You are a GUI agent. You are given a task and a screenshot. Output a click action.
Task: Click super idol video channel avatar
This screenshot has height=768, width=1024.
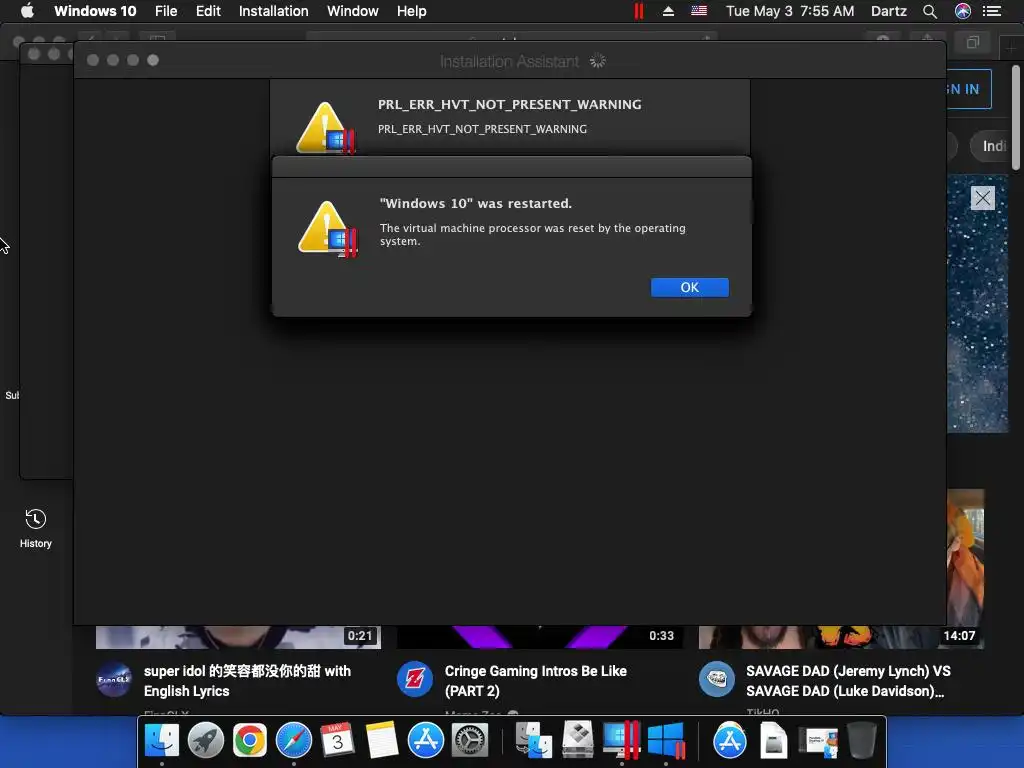[114, 679]
